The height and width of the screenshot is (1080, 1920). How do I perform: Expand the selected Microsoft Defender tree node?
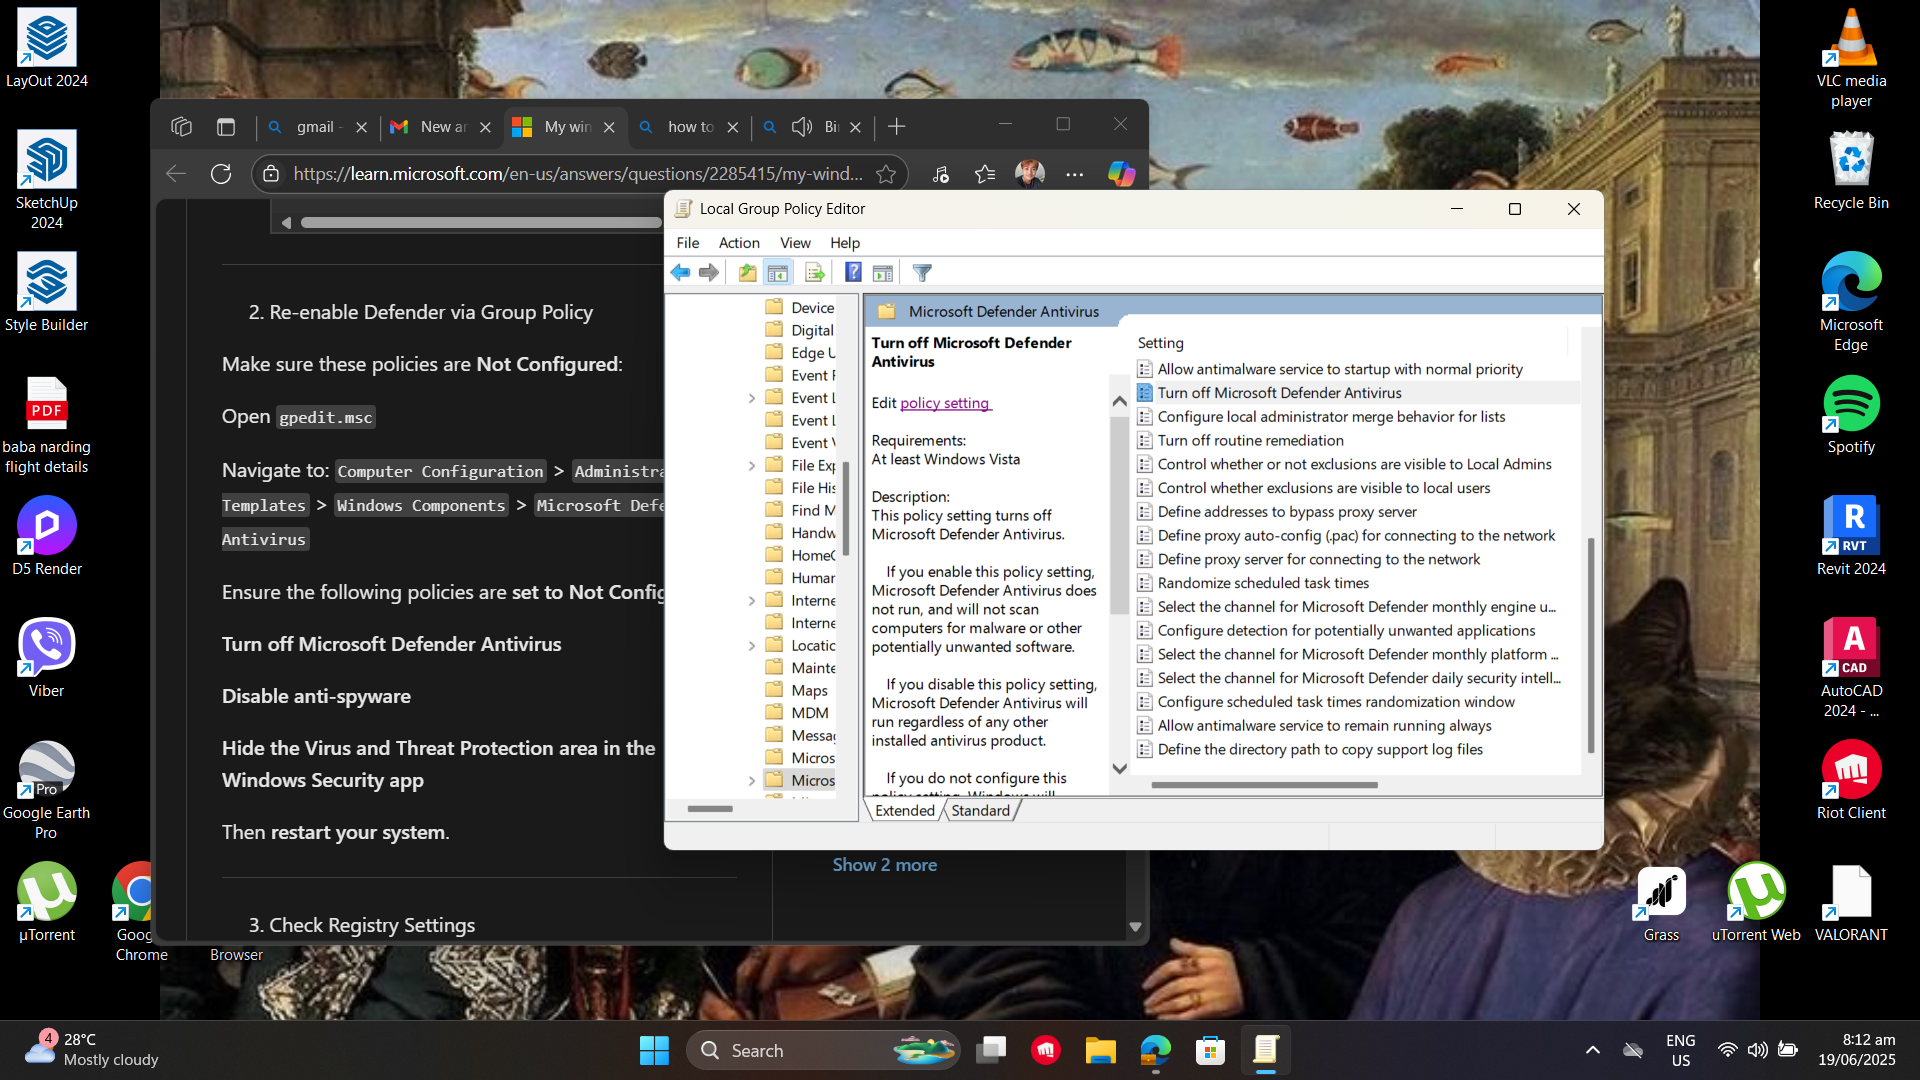752,781
